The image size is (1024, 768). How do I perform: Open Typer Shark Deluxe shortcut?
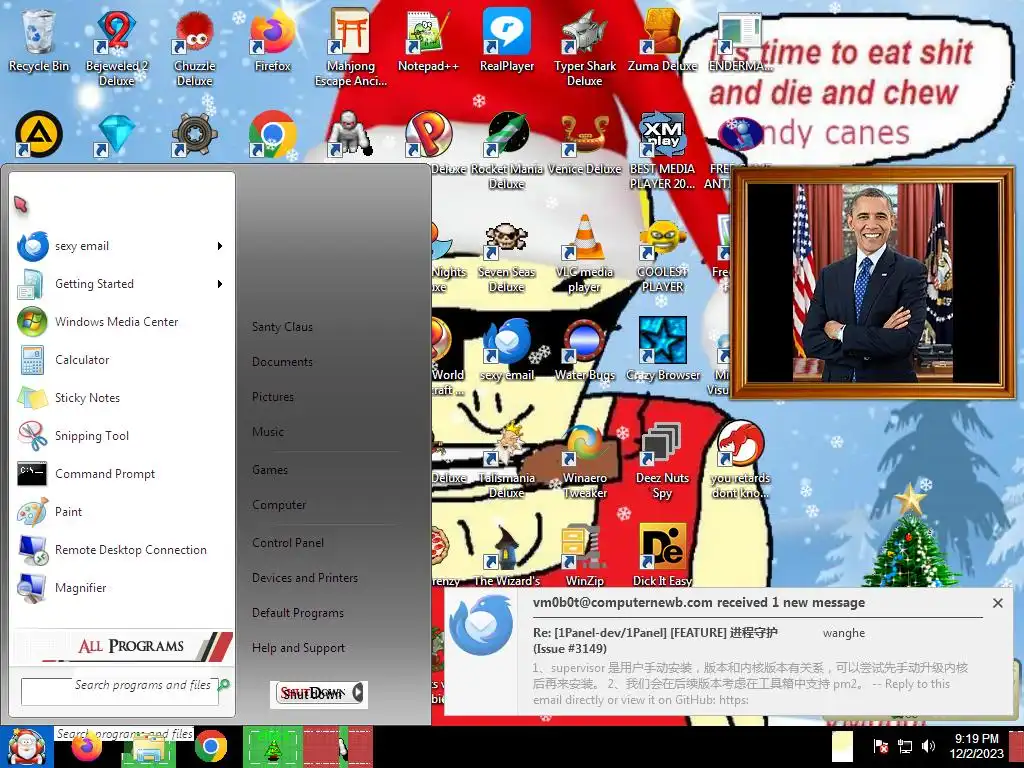pyautogui.click(x=584, y=47)
